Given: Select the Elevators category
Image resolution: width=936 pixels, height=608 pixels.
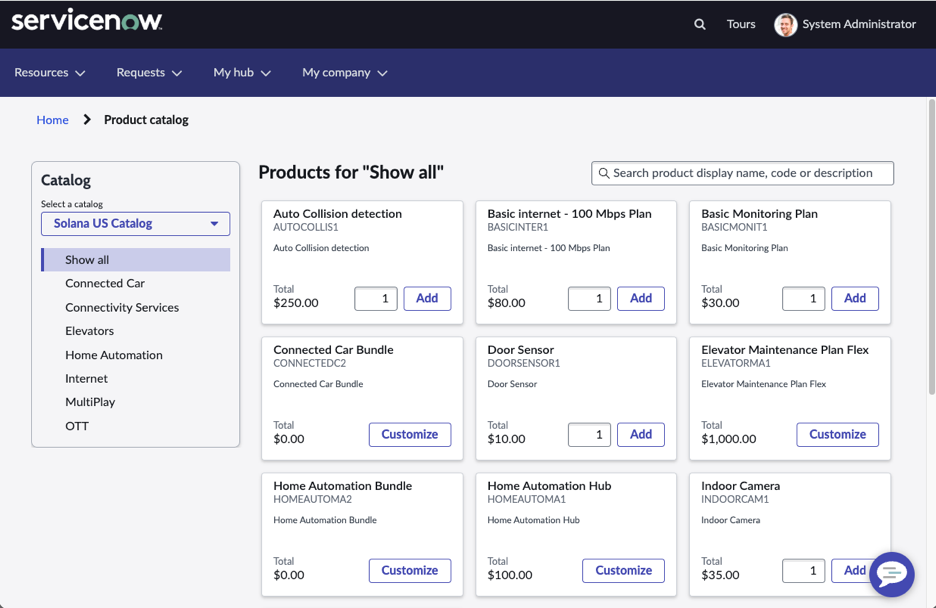Looking at the screenshot, I should [90, 331].
